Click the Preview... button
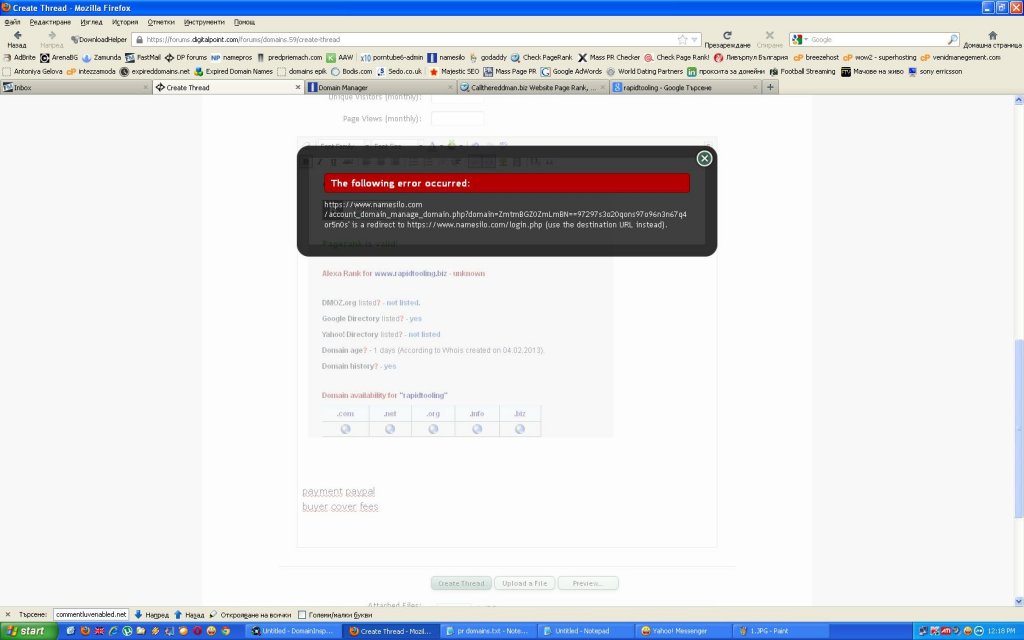 [588, 583]
